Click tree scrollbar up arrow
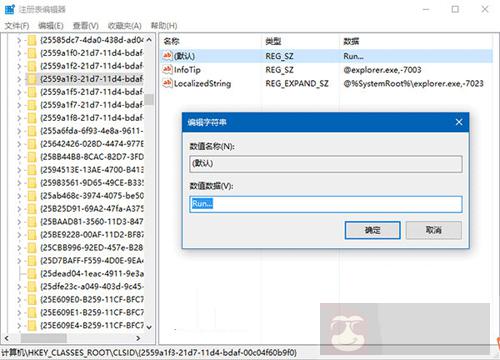This screenshot has height=360, width=500. (149, 39)
